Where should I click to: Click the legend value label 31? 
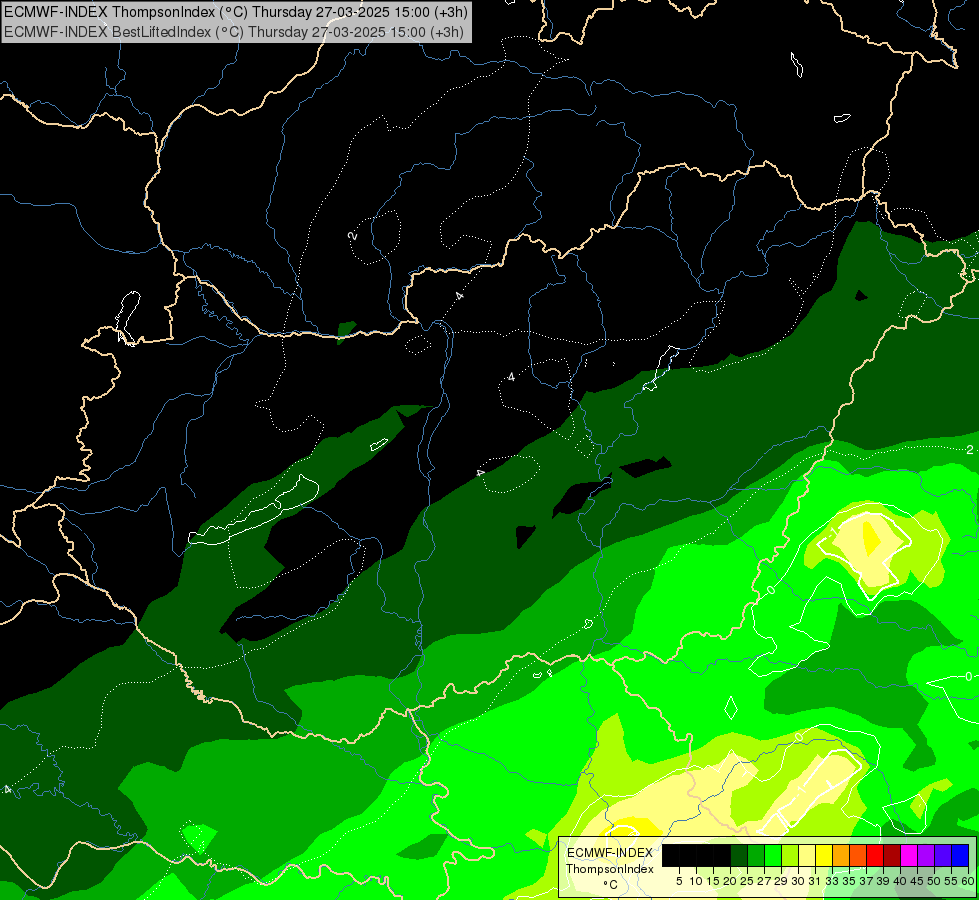coord(815,881)
